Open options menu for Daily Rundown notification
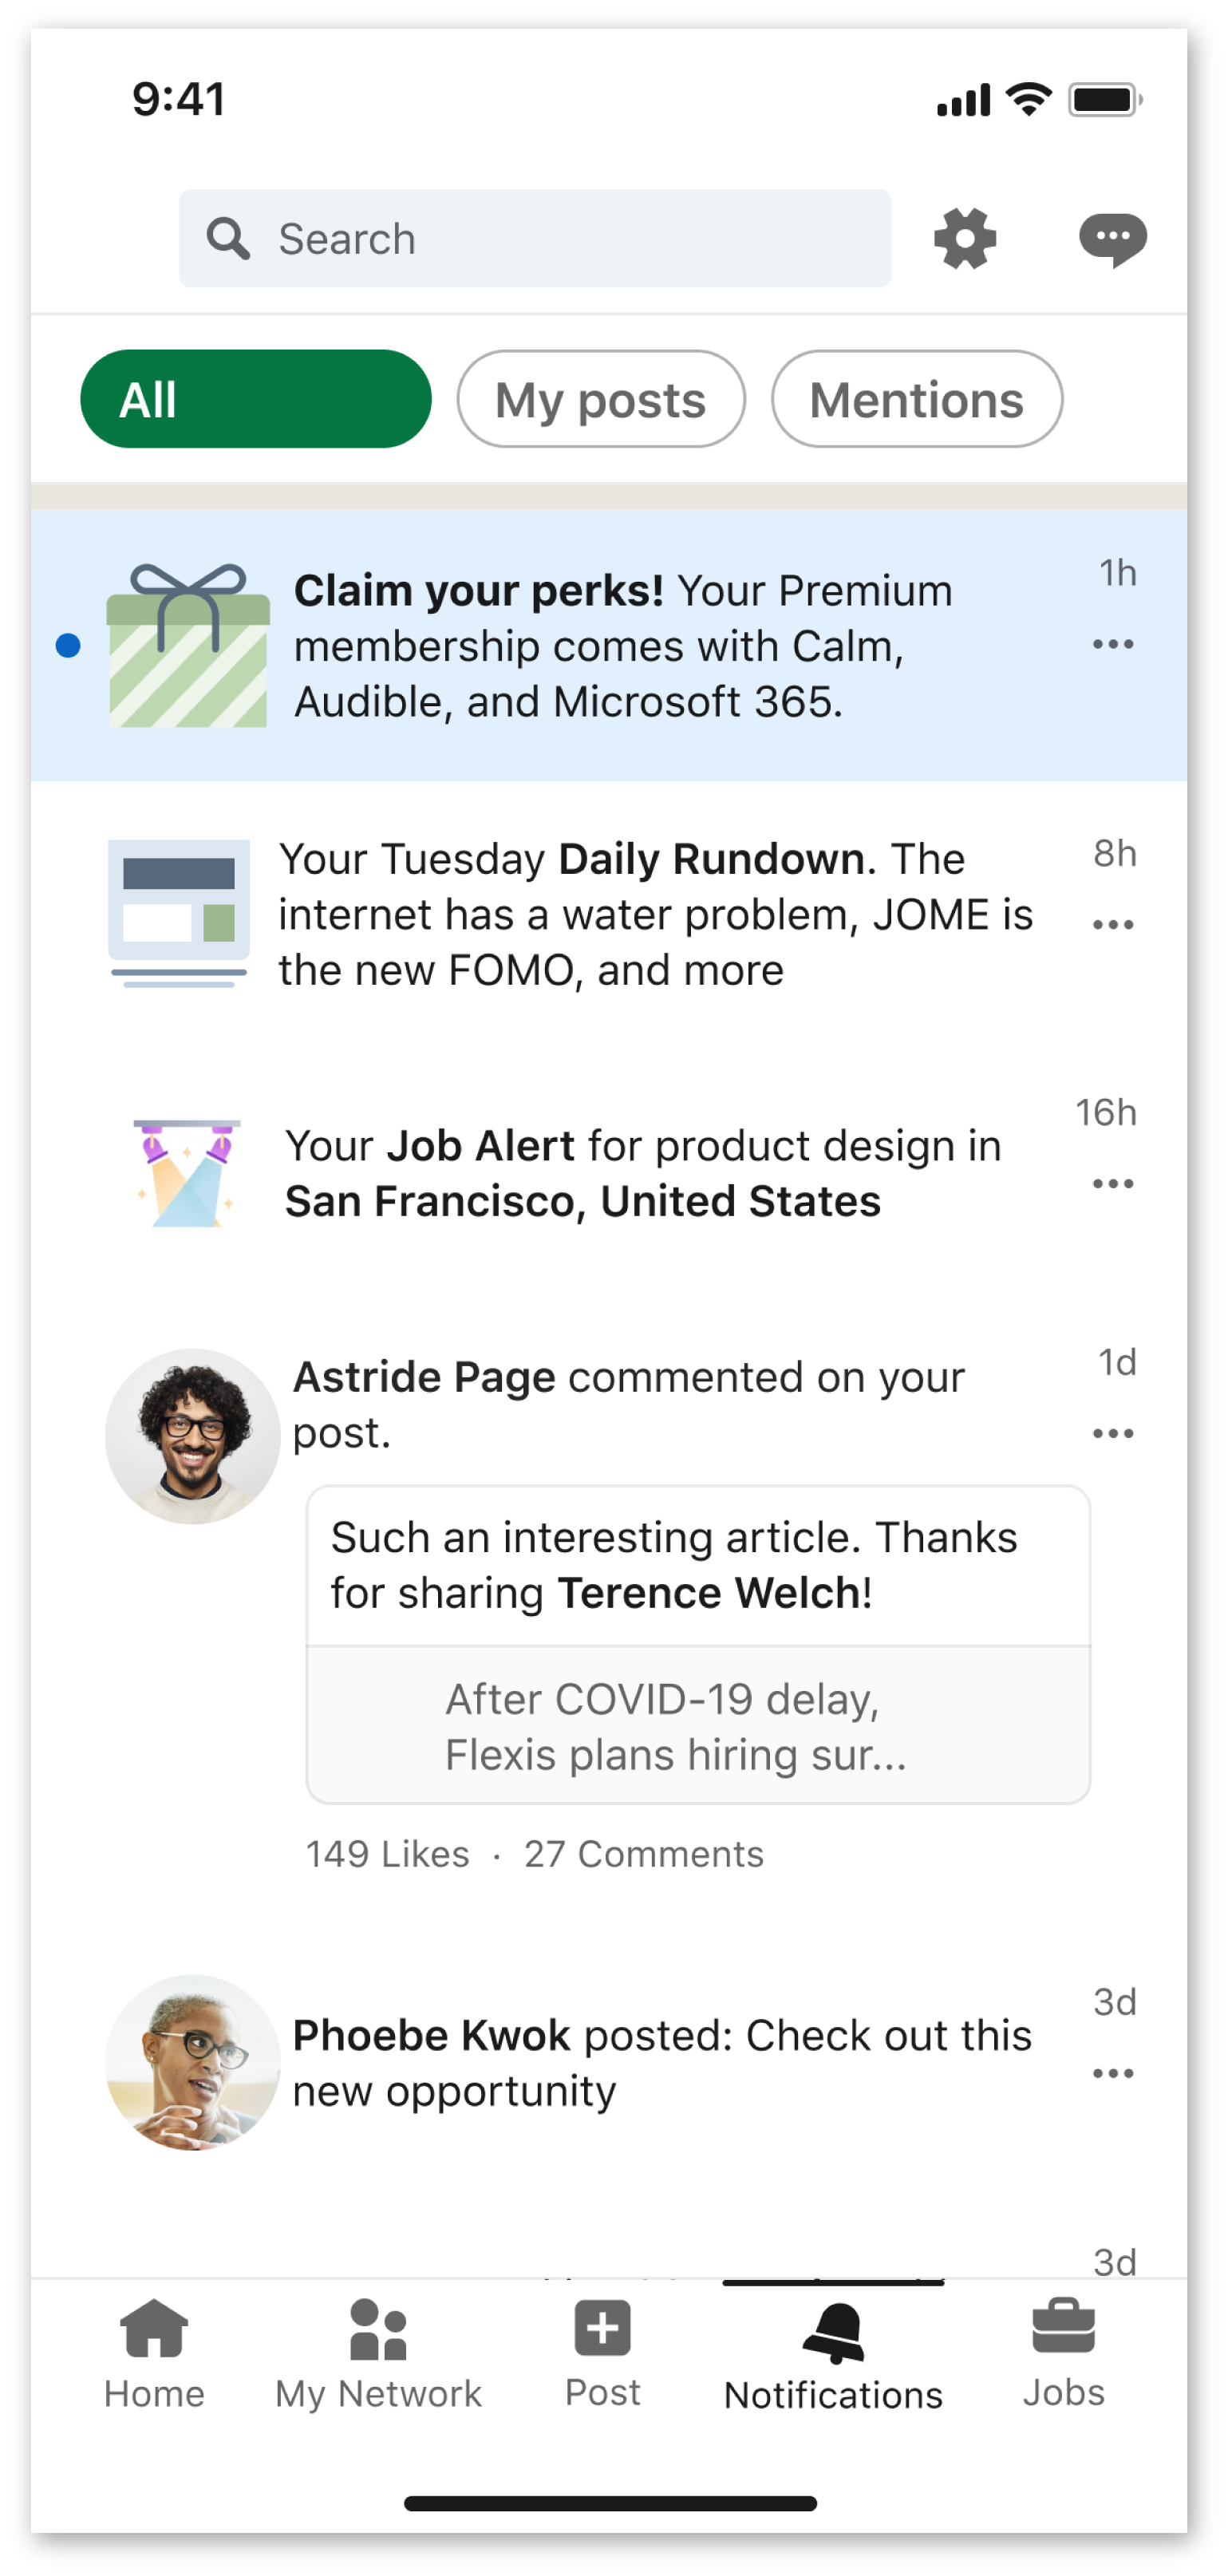 click(1112, 924)
